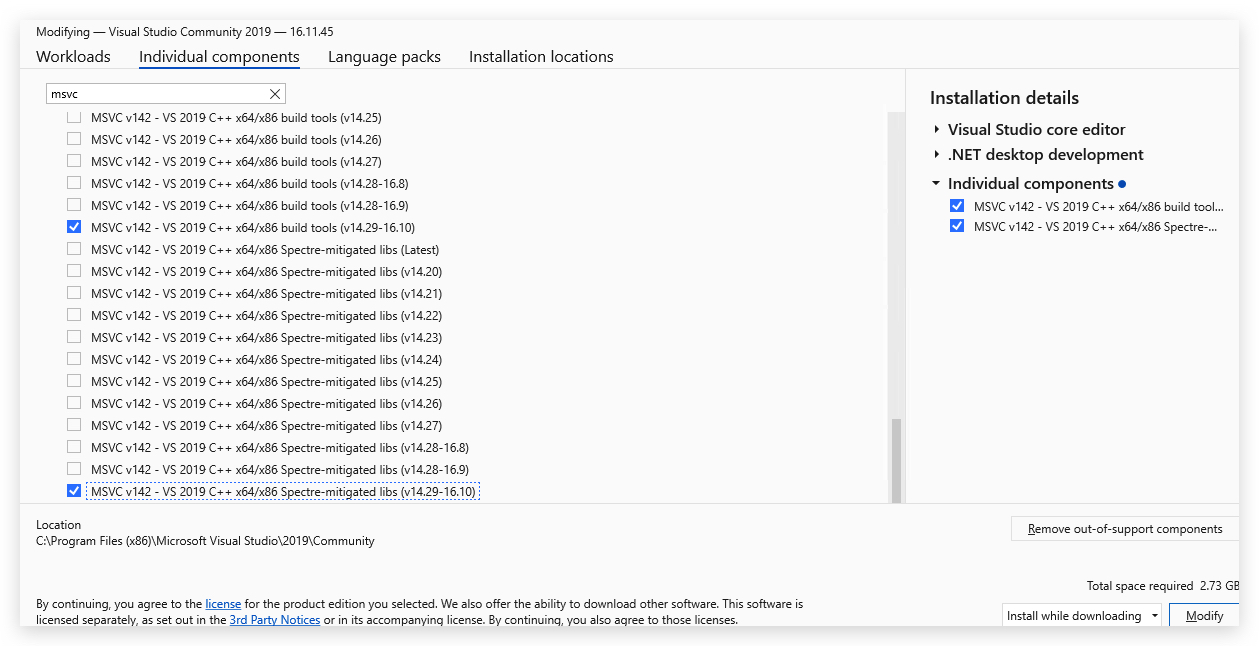Screen dimensions: 1259x646
Task: Select Spectre-mitigated libs (v14.27) checkbox
Action: pyautogui.click(x=74, y=426)
